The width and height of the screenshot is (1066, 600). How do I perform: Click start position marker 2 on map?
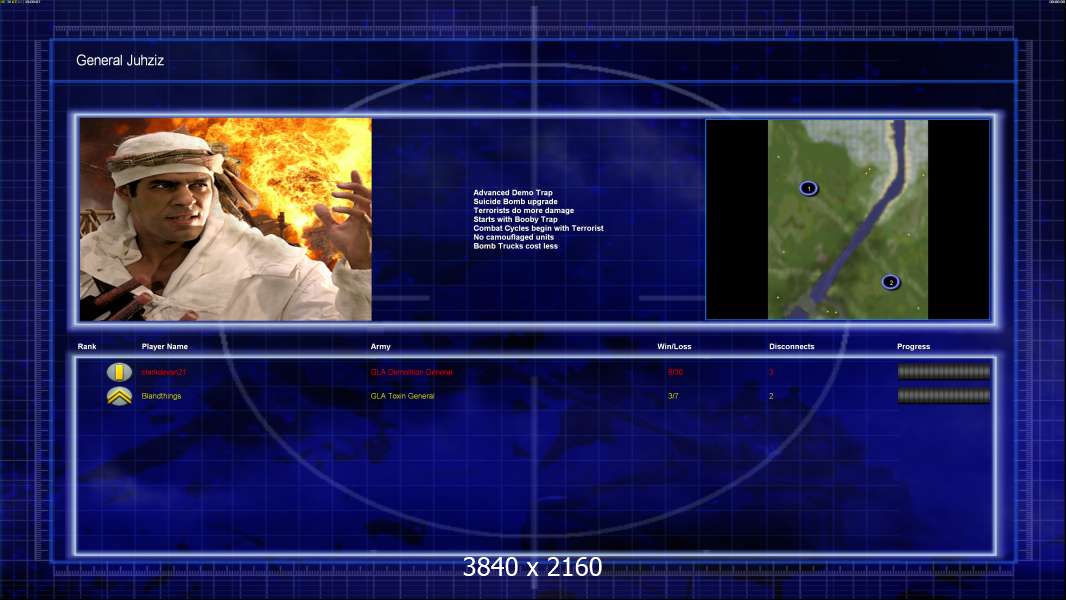point(890,282)
